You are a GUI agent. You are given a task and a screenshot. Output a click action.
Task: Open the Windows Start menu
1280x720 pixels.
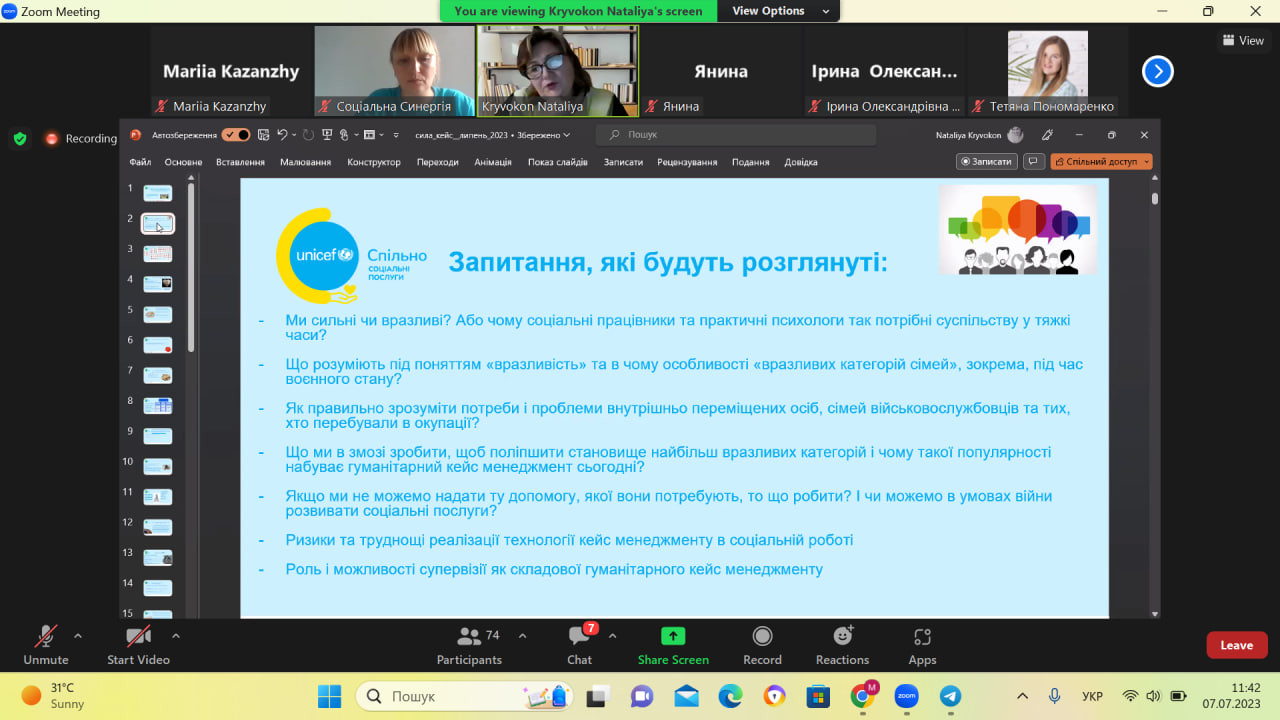(329, 696)
